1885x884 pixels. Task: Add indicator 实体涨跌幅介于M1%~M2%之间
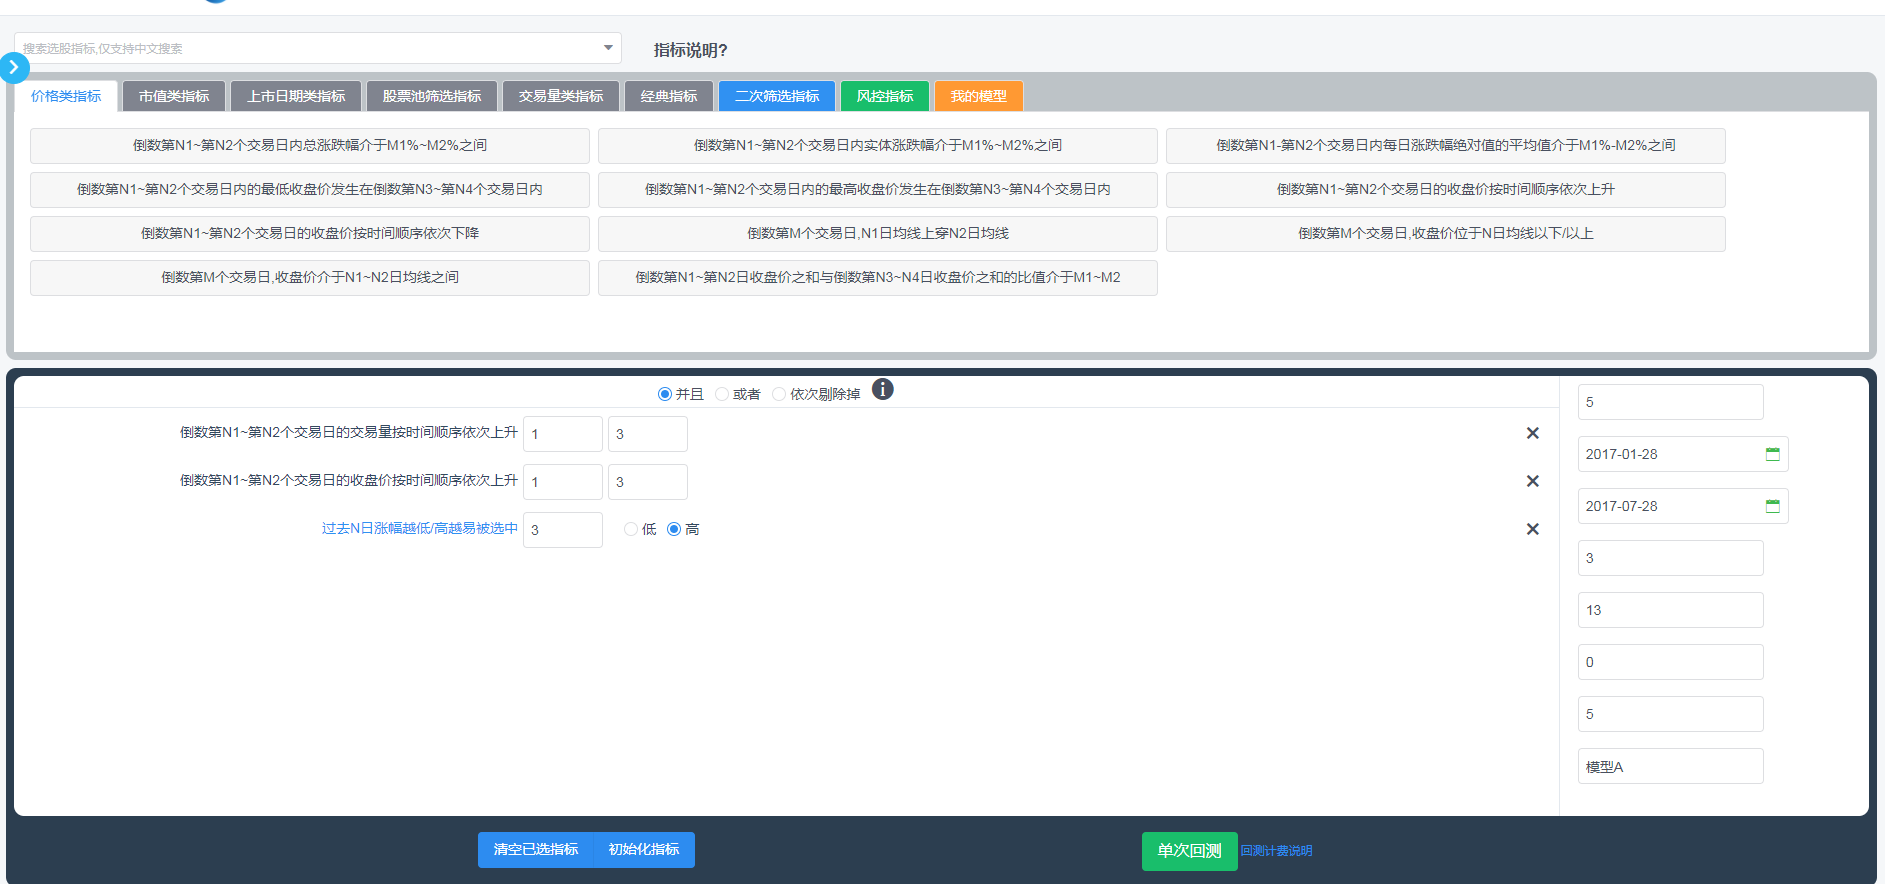(878, 146)
